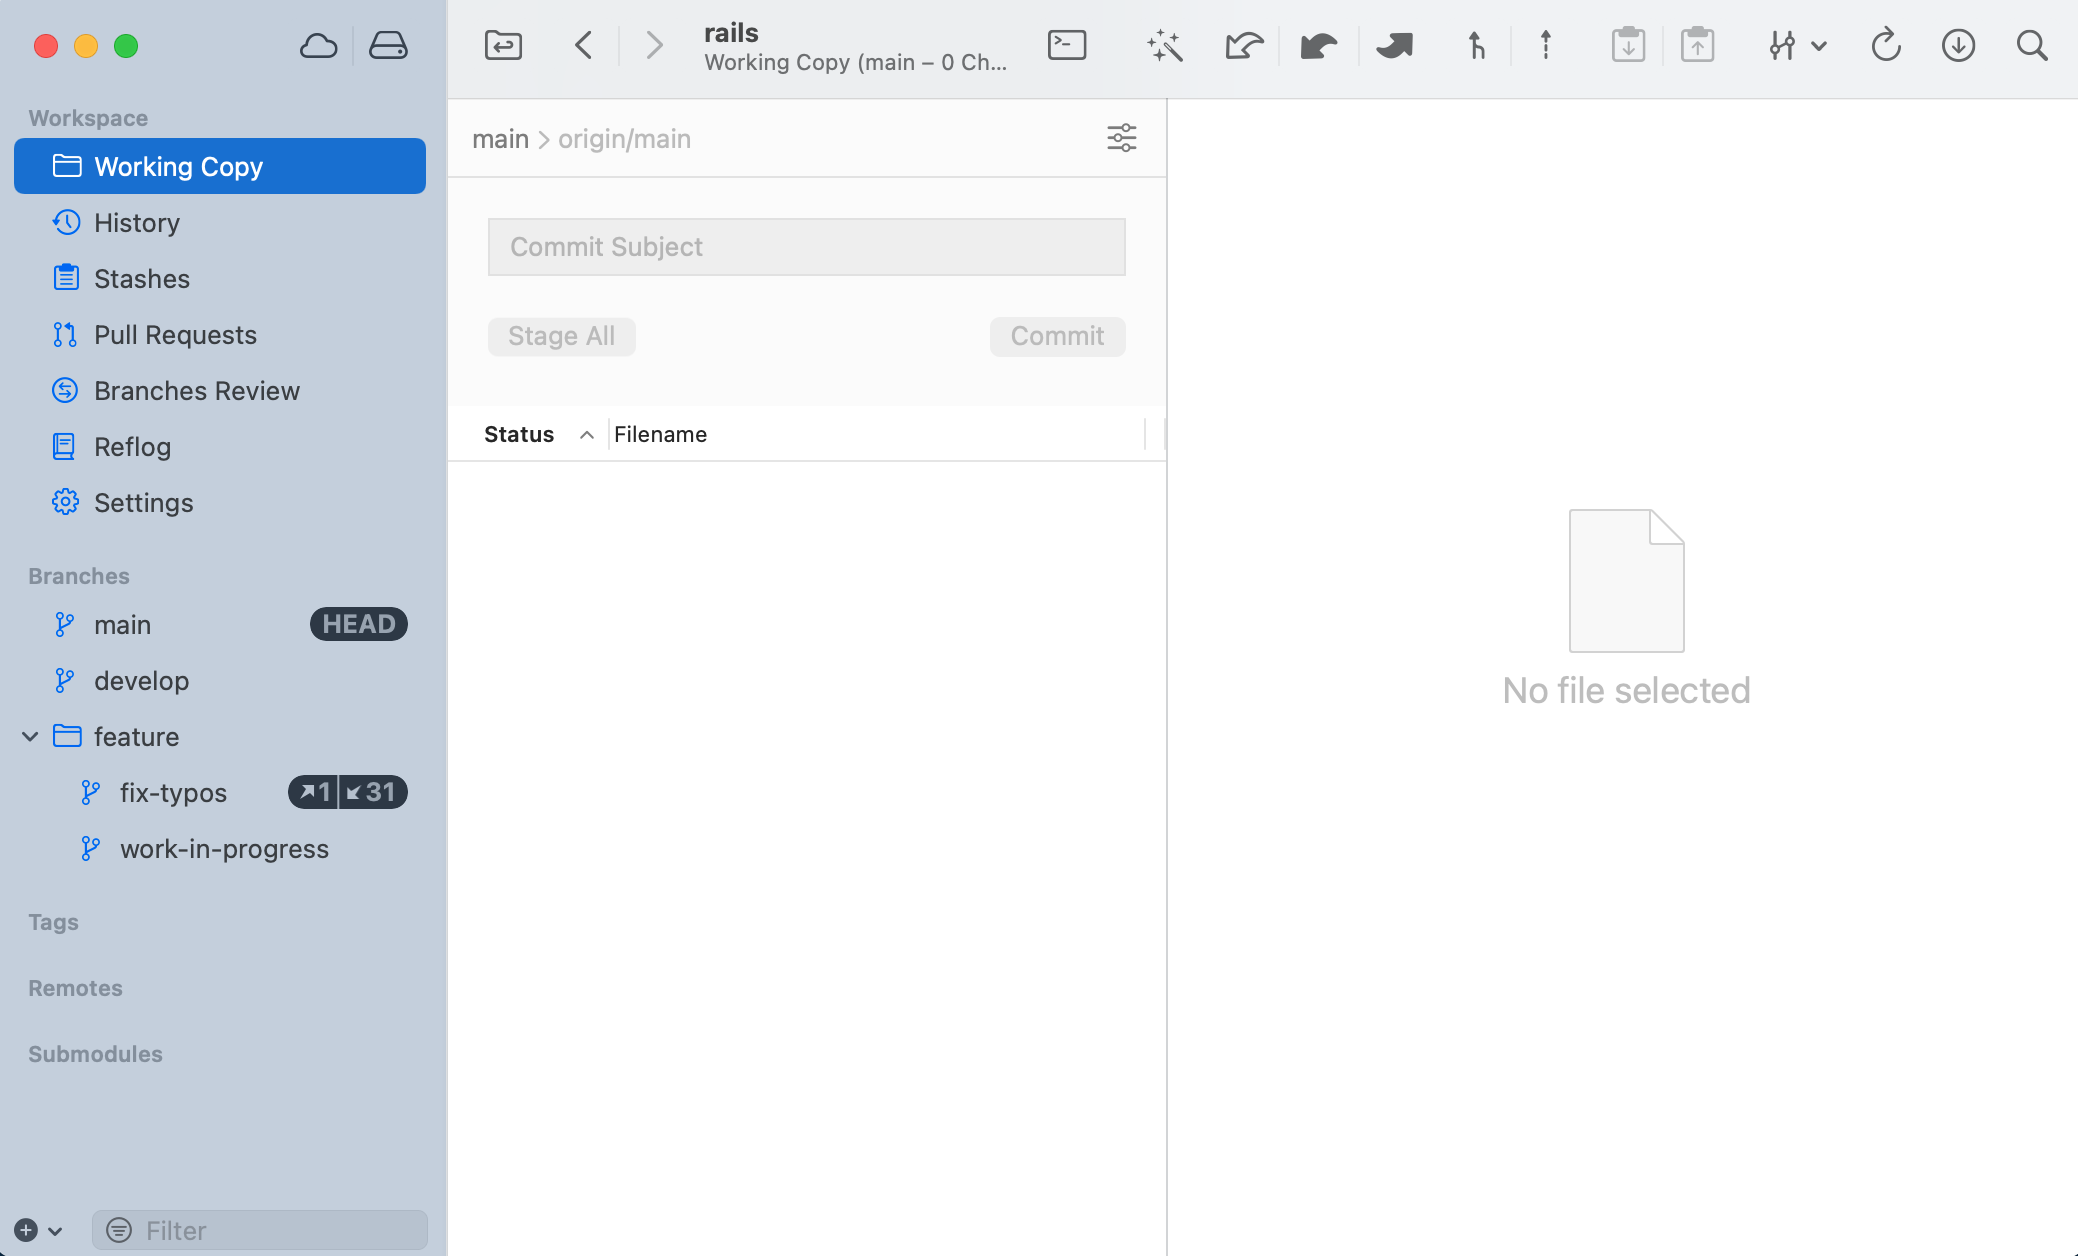Open the History view

click(x=136, y=223)
